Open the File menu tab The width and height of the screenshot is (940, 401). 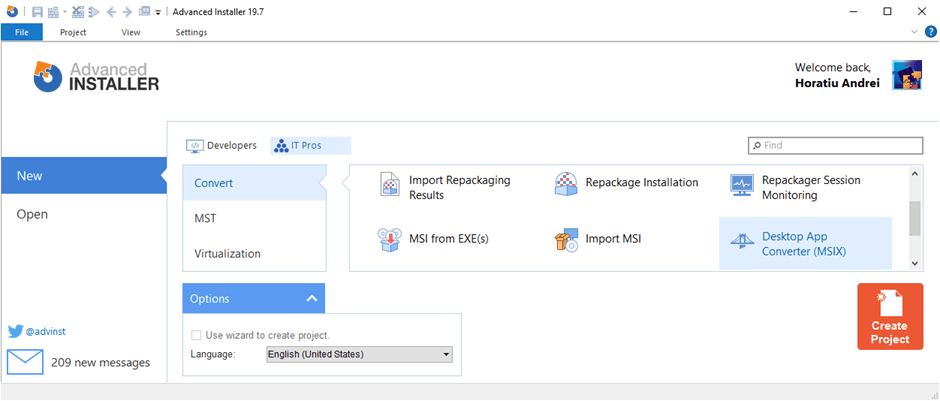[22, 32]
